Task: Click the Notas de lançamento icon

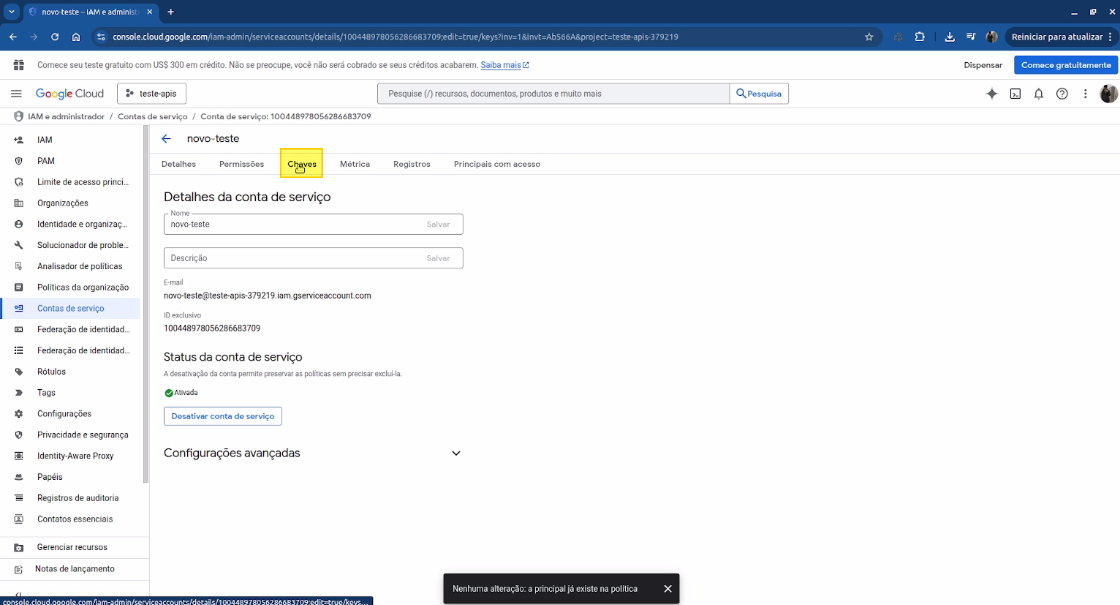Action: [19, 569]
